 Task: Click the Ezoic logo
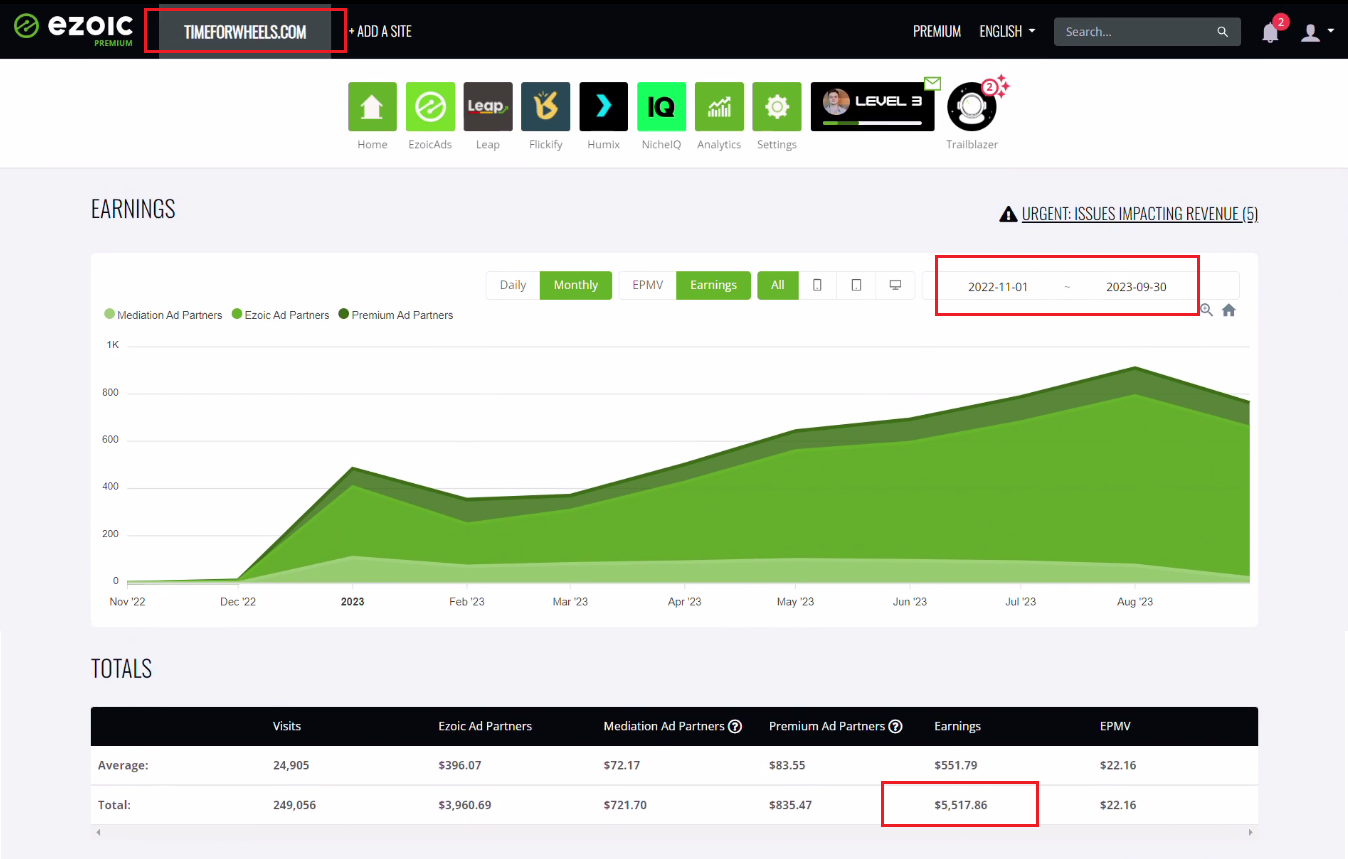pos(74,29)
